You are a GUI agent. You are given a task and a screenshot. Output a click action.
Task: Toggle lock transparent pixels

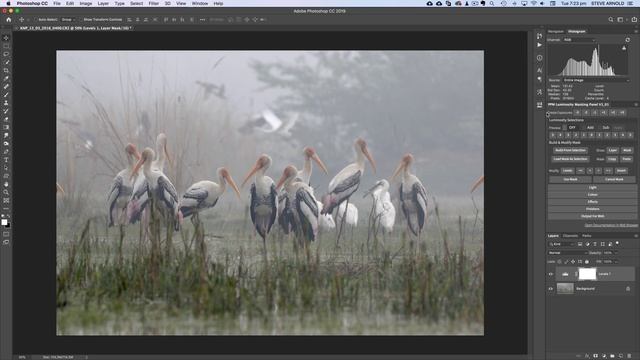560,262
